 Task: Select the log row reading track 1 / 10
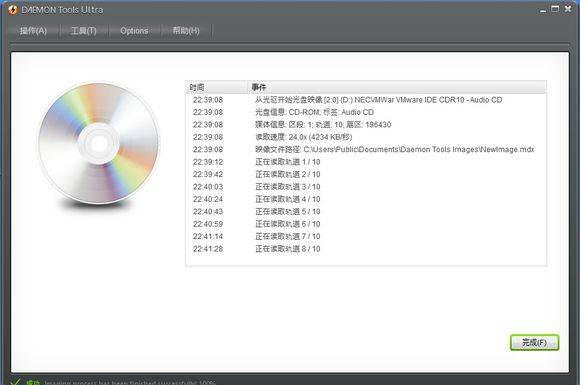[x=366, y=162]
